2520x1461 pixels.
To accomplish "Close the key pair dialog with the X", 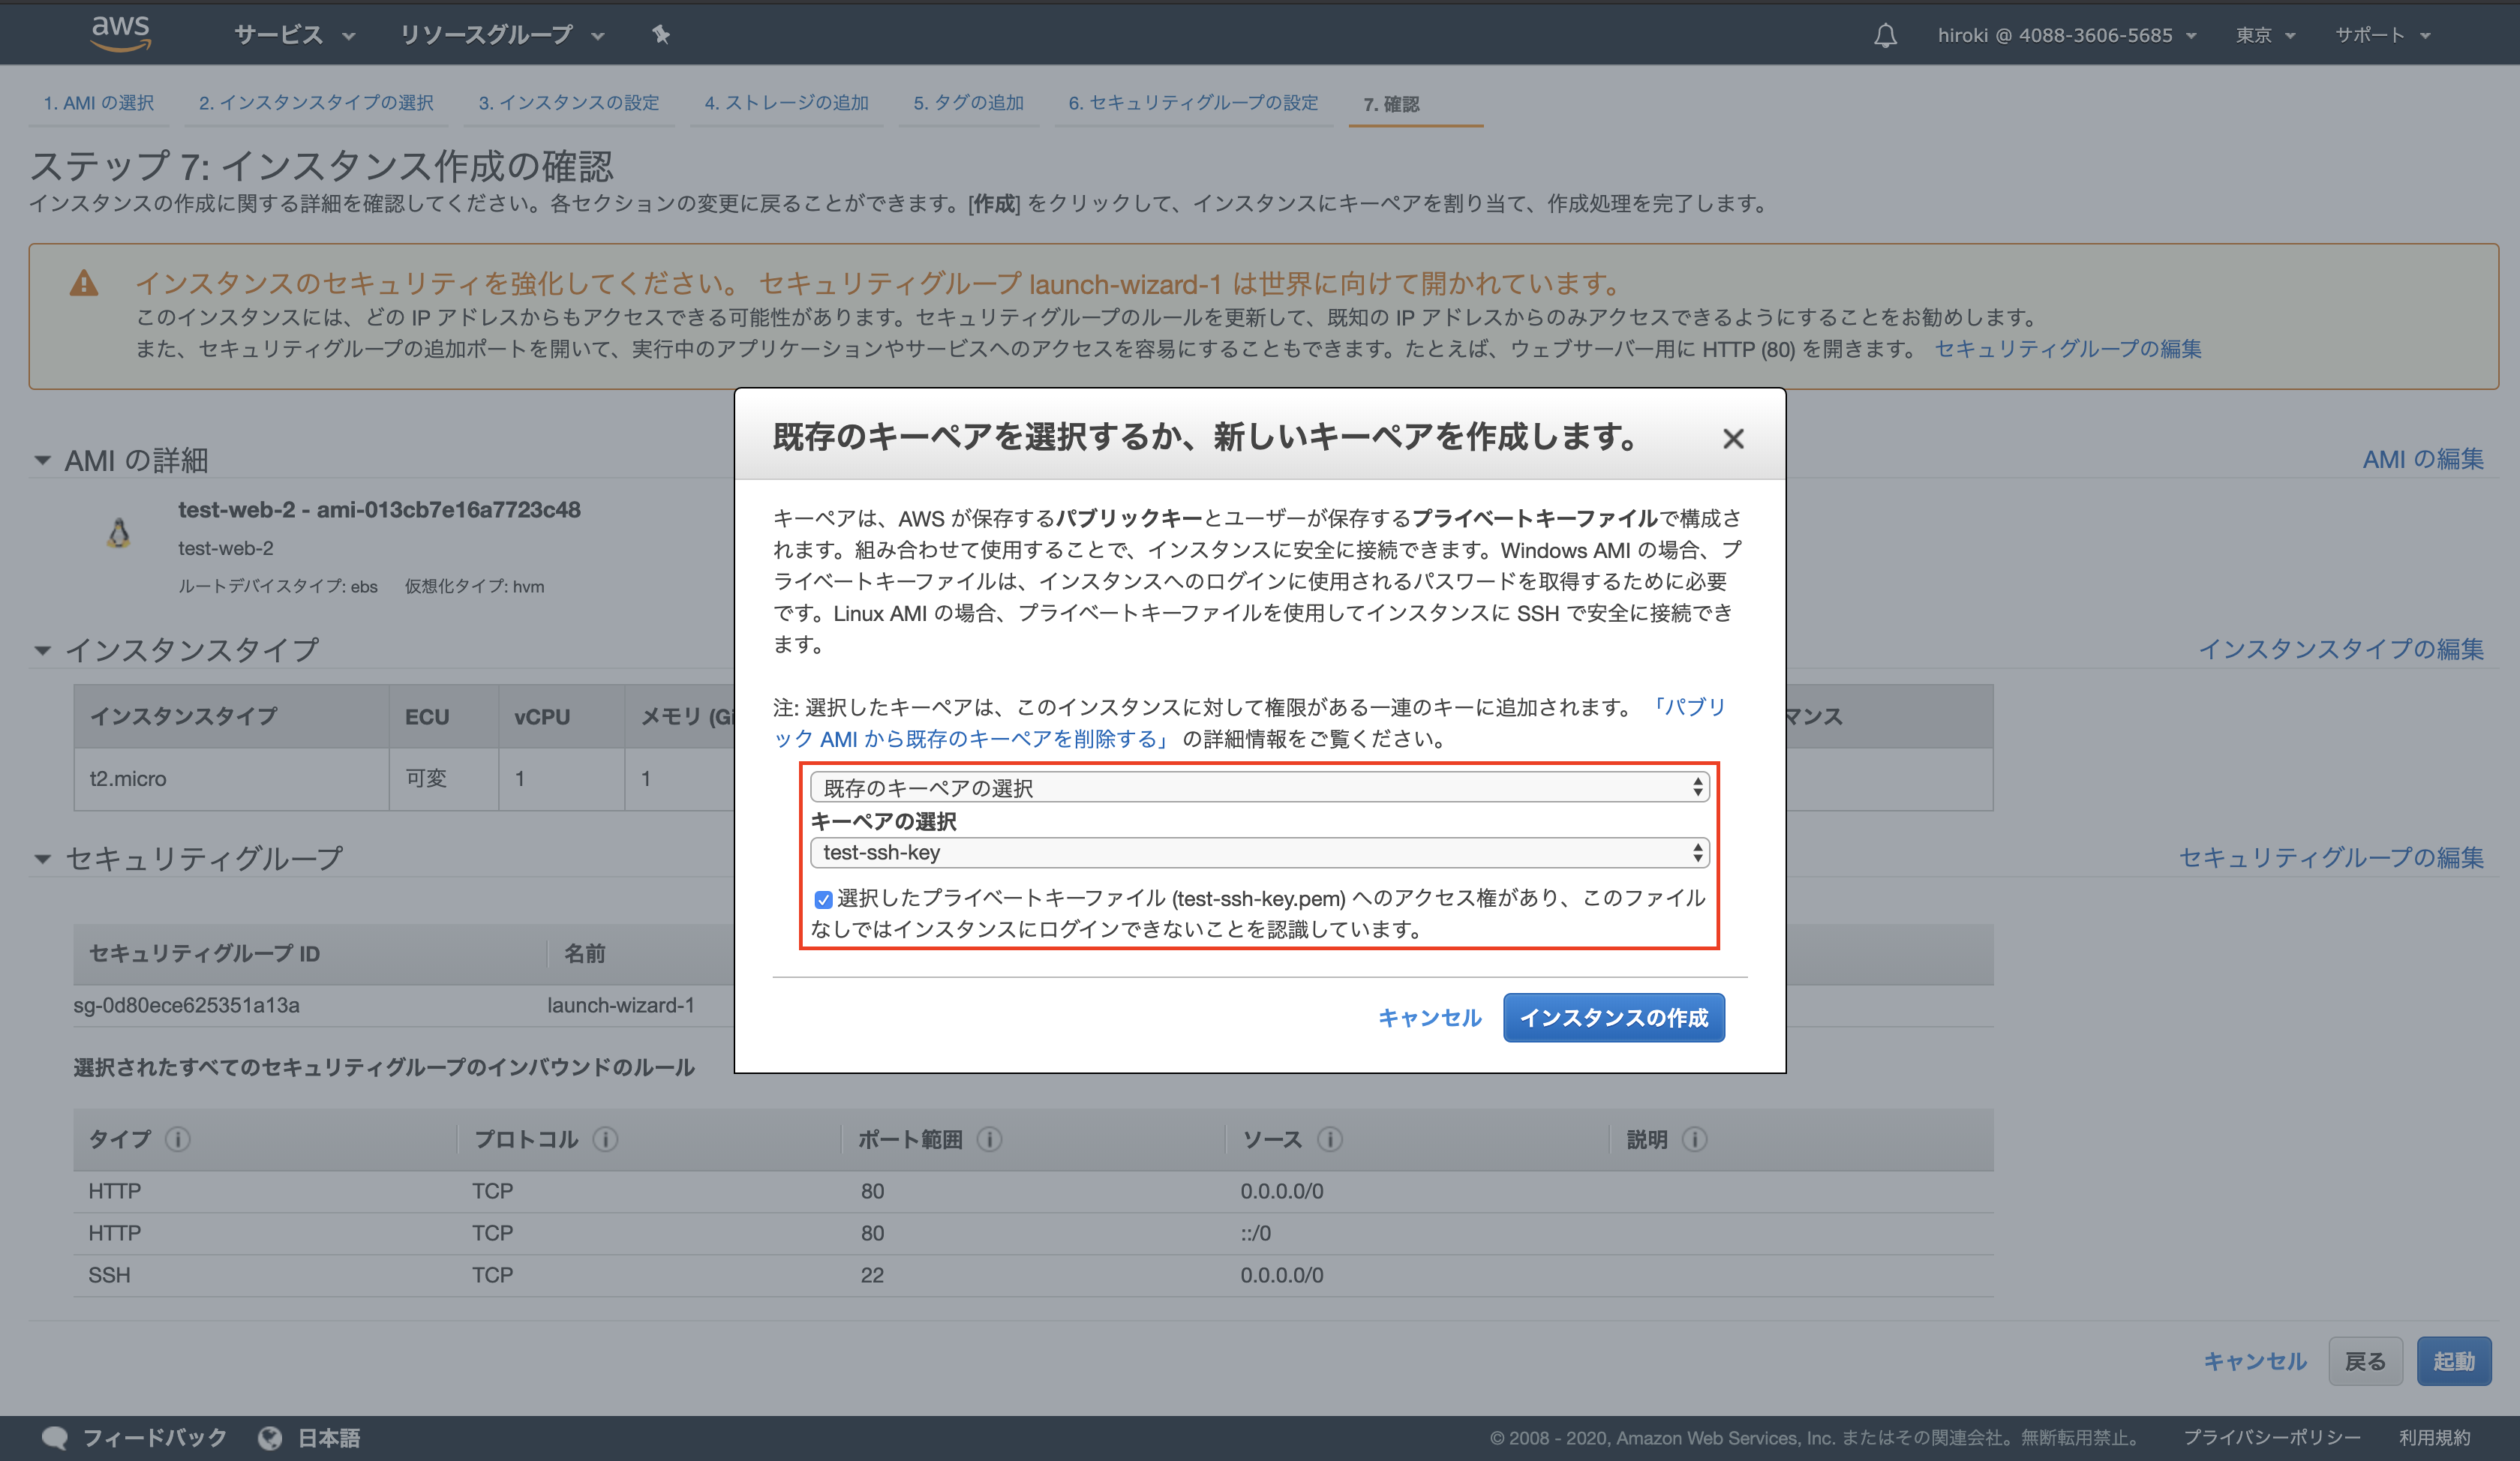I will [x=1733, y=438].
